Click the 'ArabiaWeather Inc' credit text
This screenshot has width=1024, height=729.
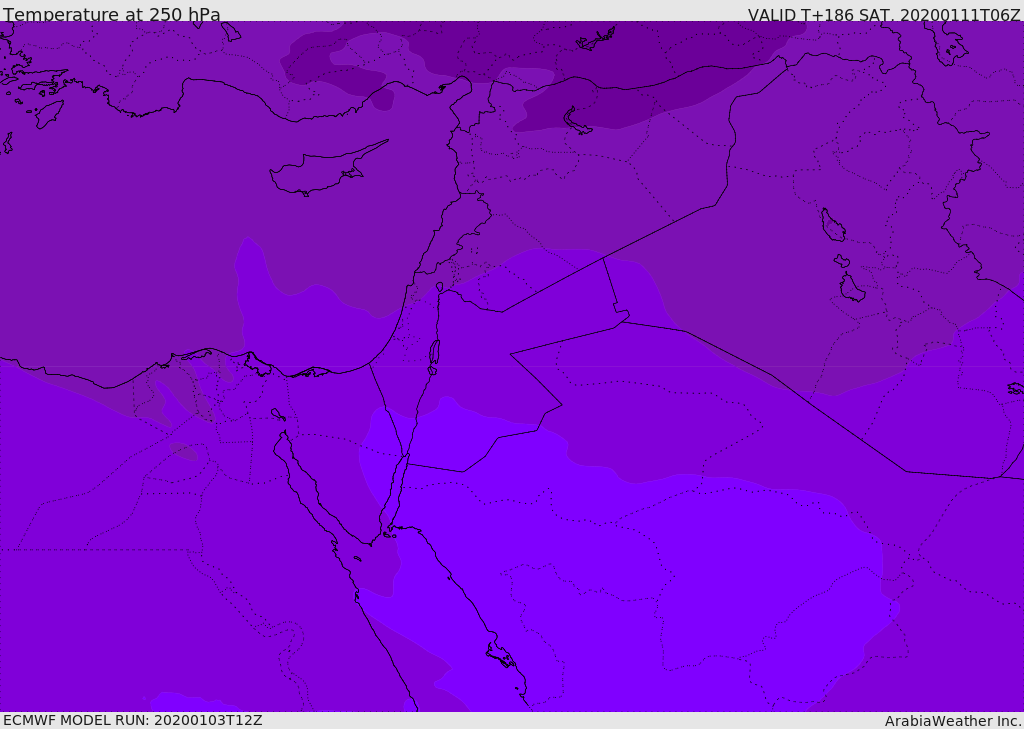coord(953,721)
